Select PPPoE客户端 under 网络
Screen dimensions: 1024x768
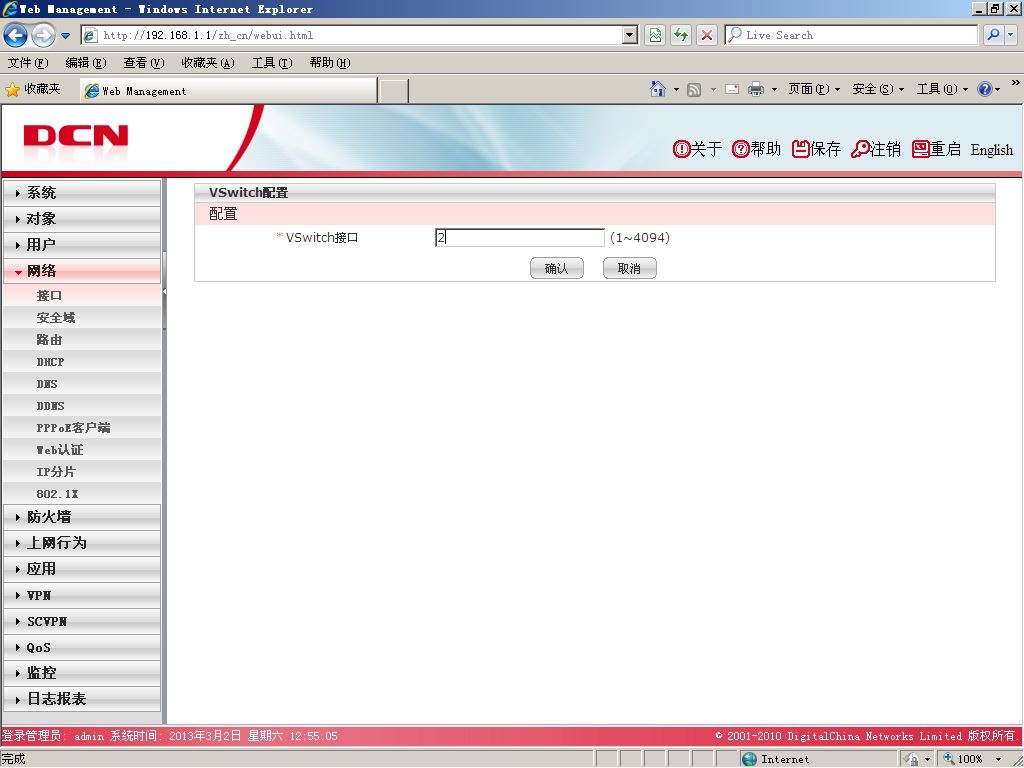tap(82, 428)
